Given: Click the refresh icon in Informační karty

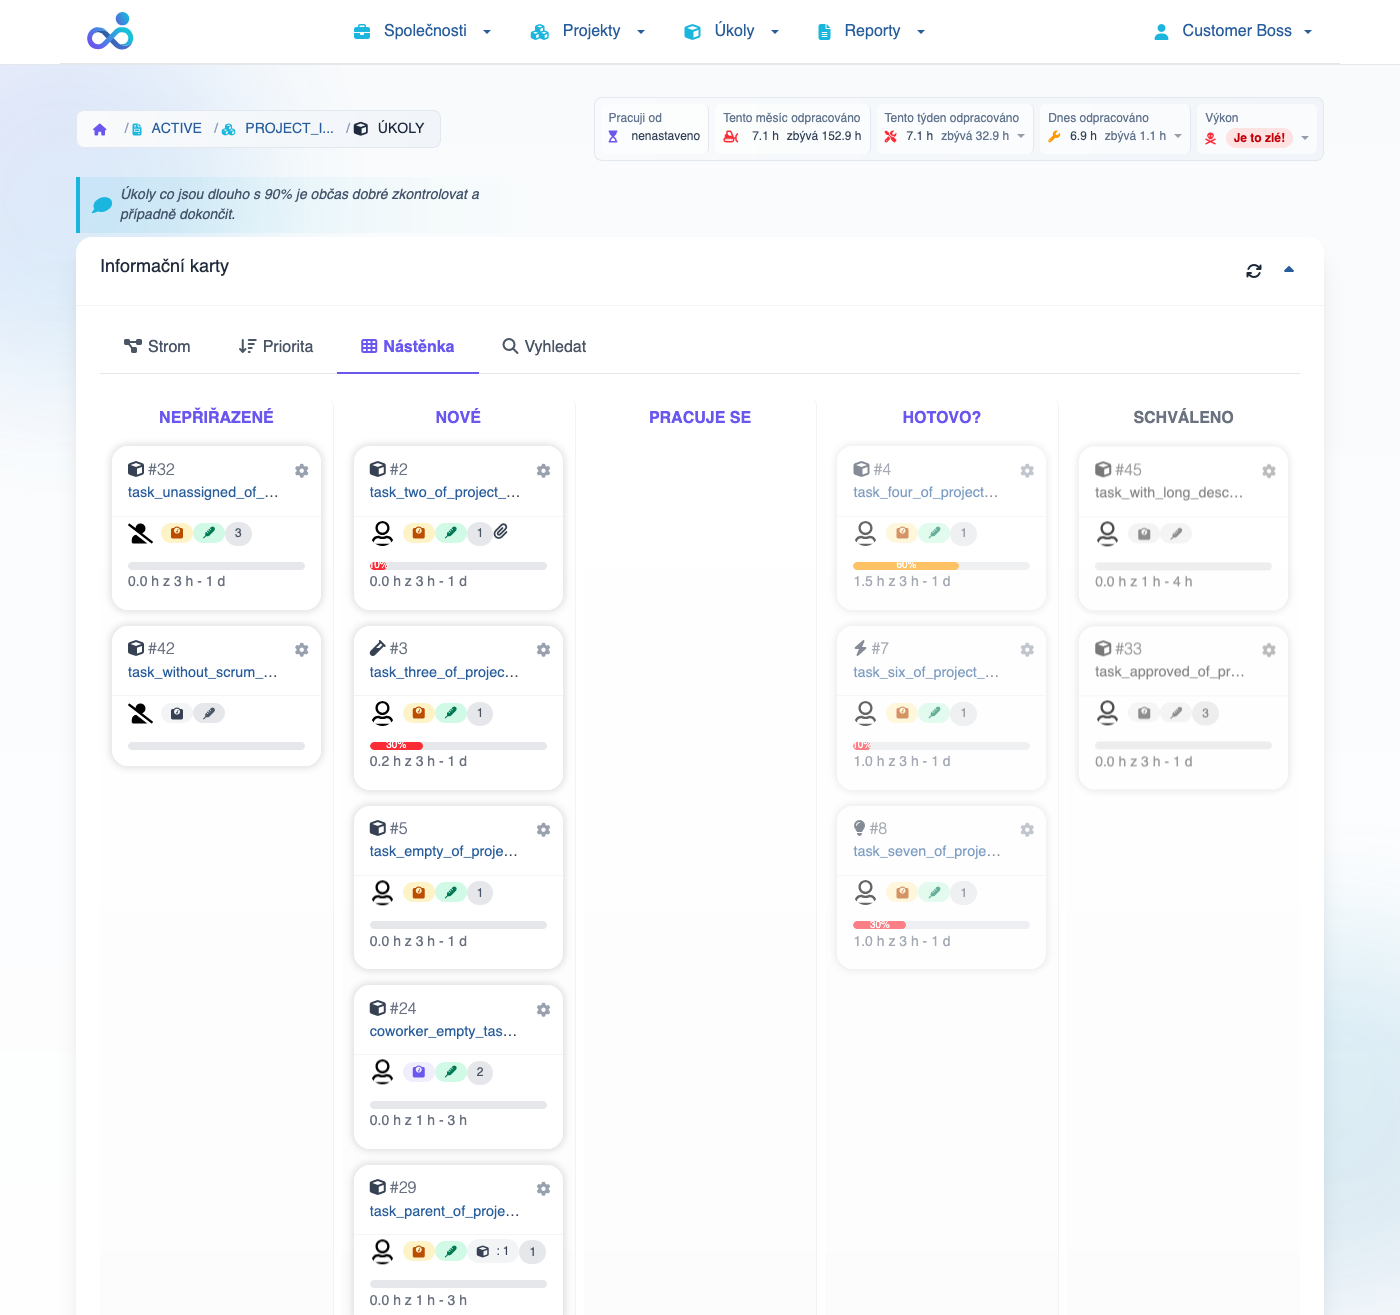Looking at the screenshot, I should click(1253, 271).
